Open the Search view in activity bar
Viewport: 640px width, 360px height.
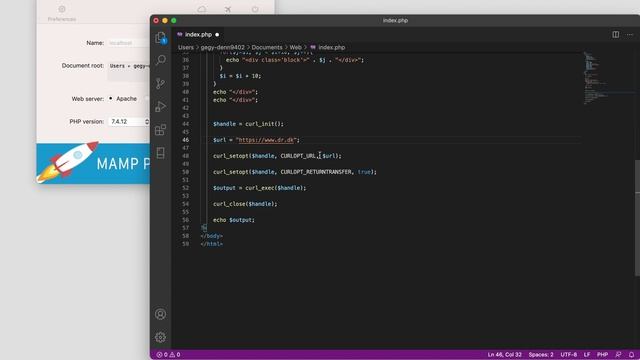click(160, 60)
